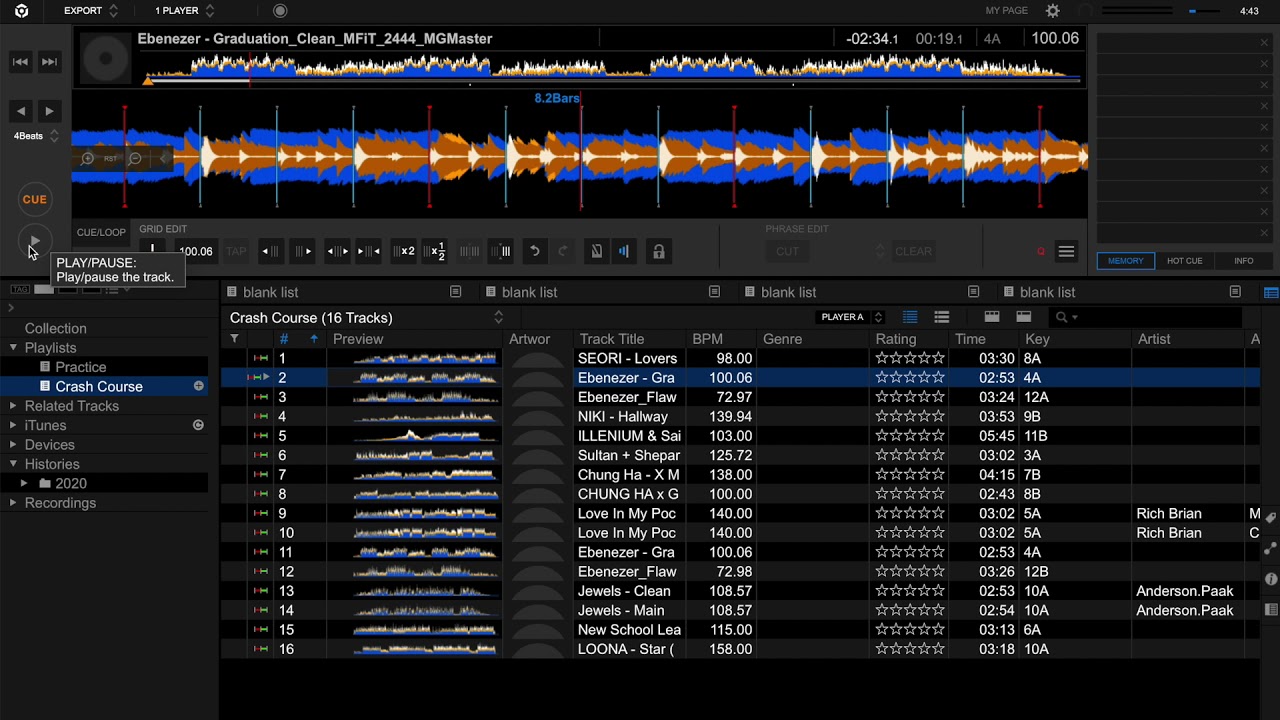Skip to previous track

20,62
